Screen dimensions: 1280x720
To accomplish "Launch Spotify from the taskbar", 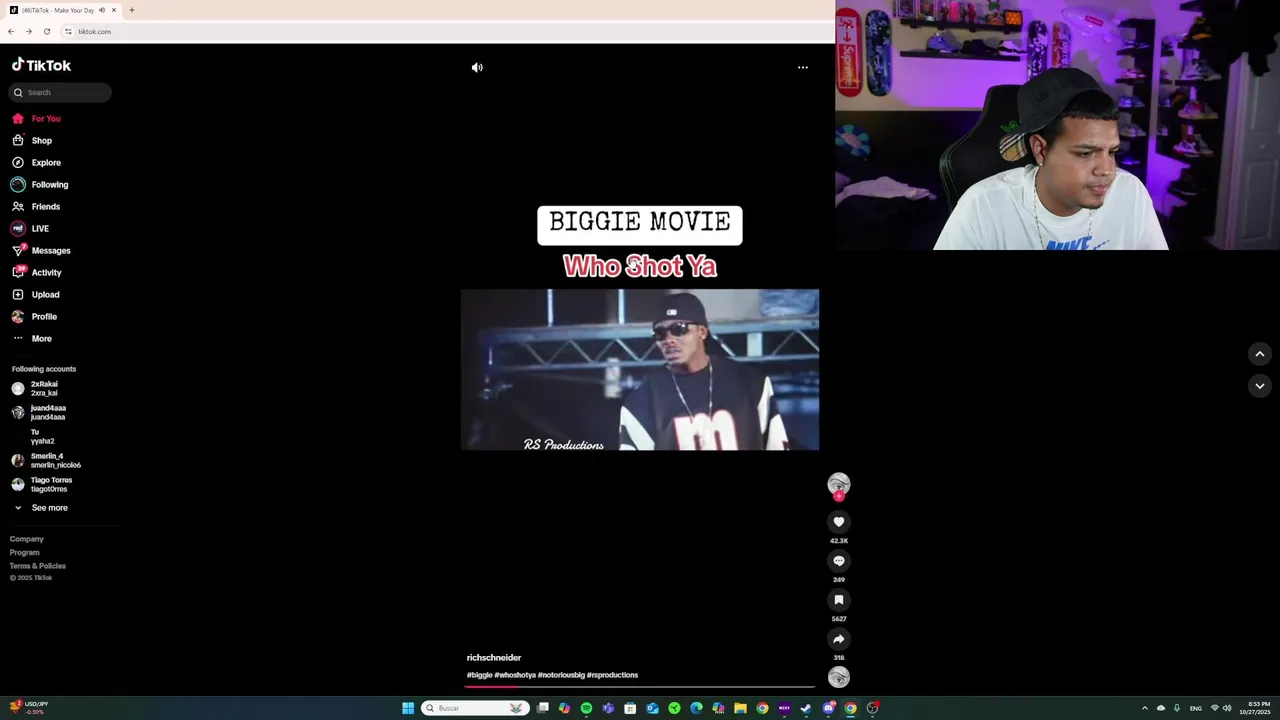I will coord(586,708).
